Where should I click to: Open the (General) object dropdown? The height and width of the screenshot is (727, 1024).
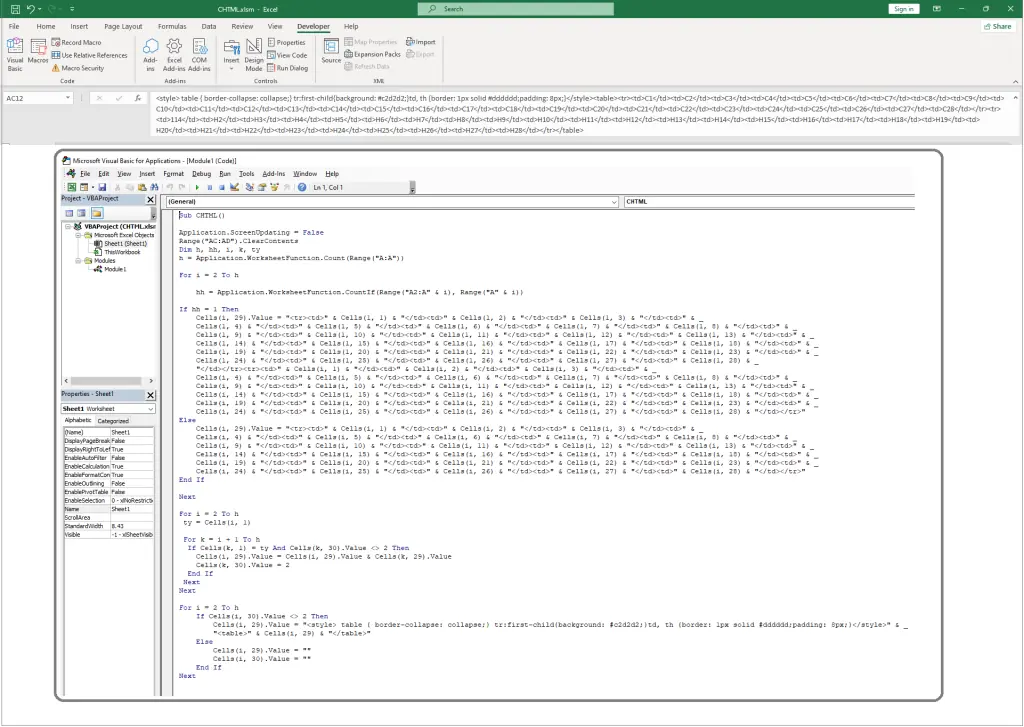613,201
